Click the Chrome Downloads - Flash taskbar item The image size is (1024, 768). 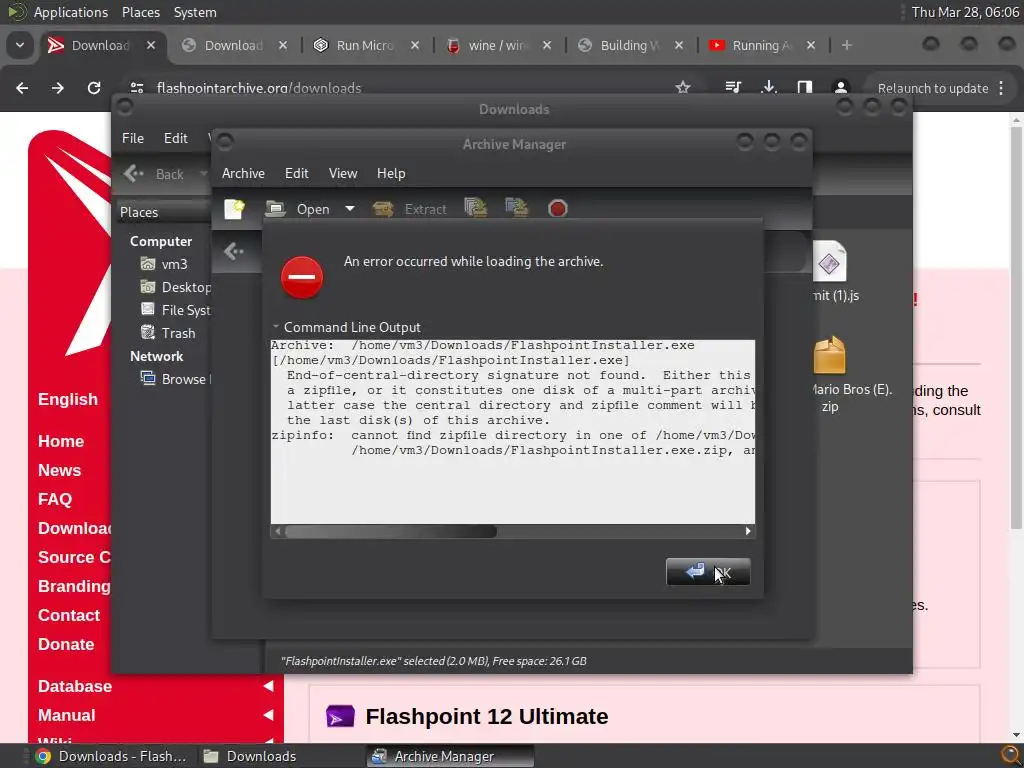112,756
